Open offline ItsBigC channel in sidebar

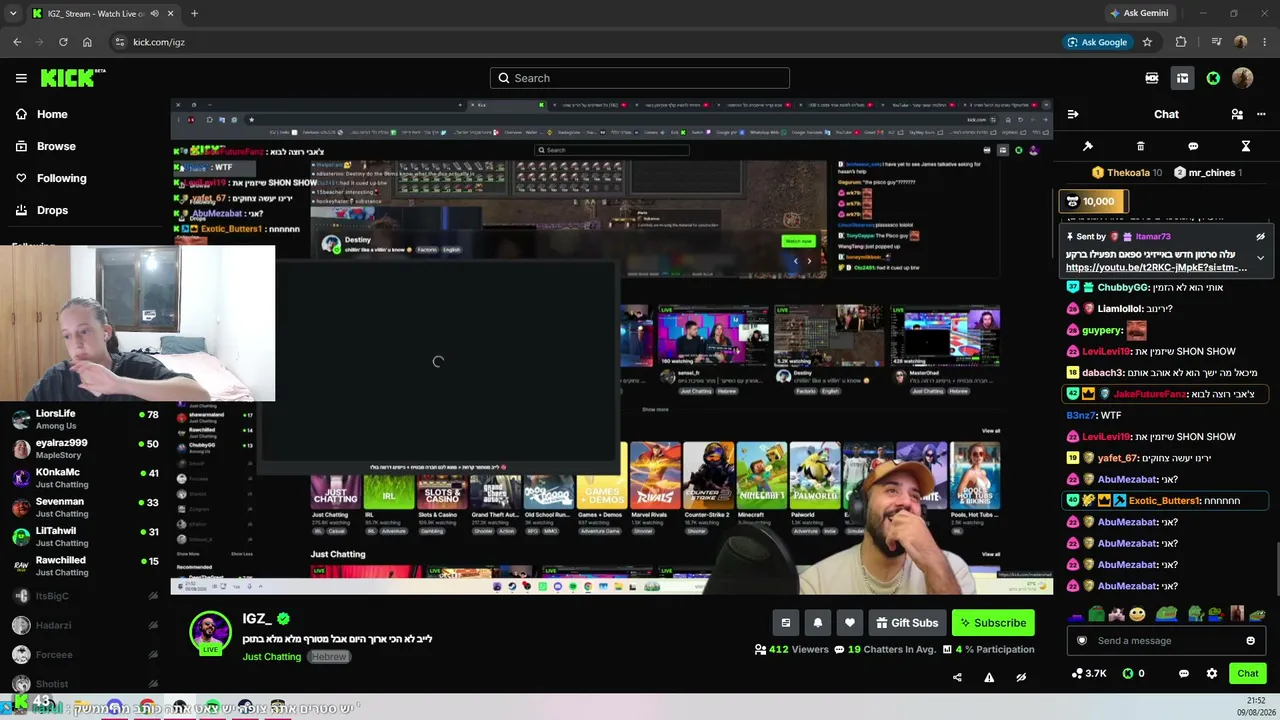point(85,596)
